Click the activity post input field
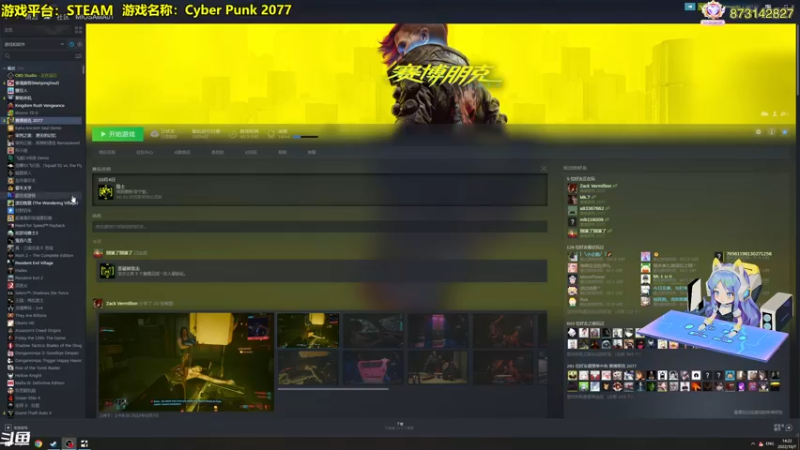 pyautogui.click(x=319, y=227)
